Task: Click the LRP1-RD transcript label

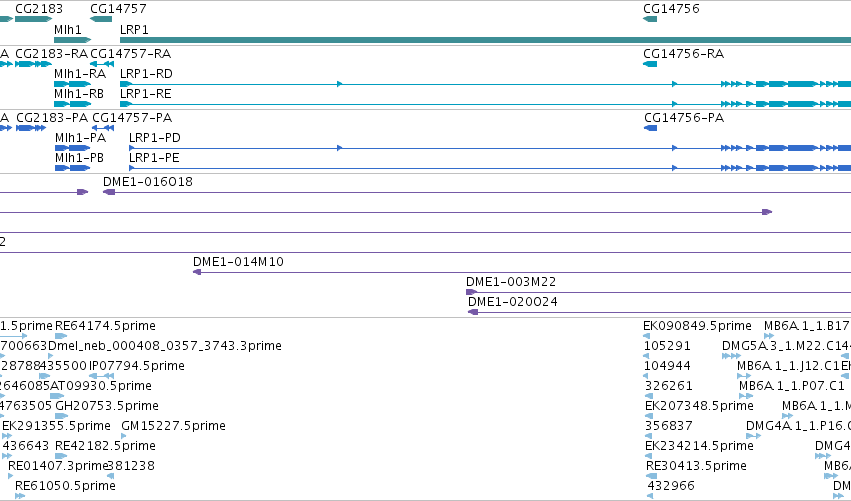Action: (x=146, y=74)
